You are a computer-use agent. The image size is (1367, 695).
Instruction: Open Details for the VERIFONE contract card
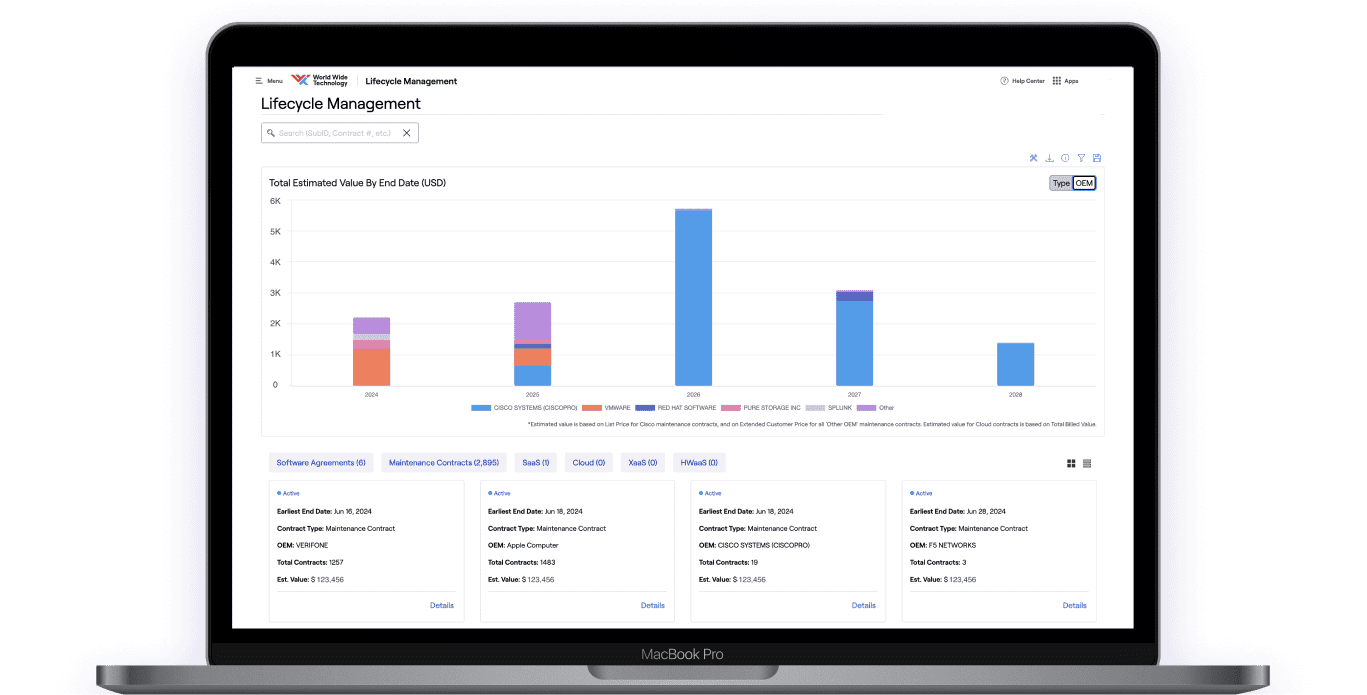tap(442, 605)
